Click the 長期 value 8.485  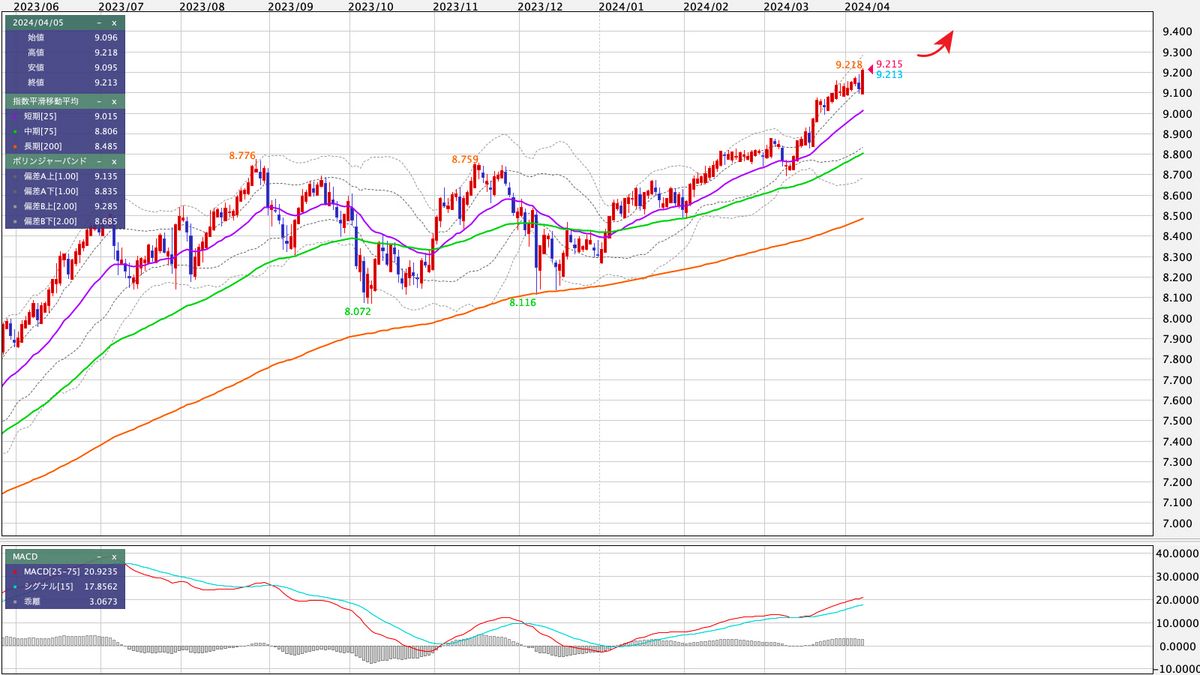pos(106,147)
